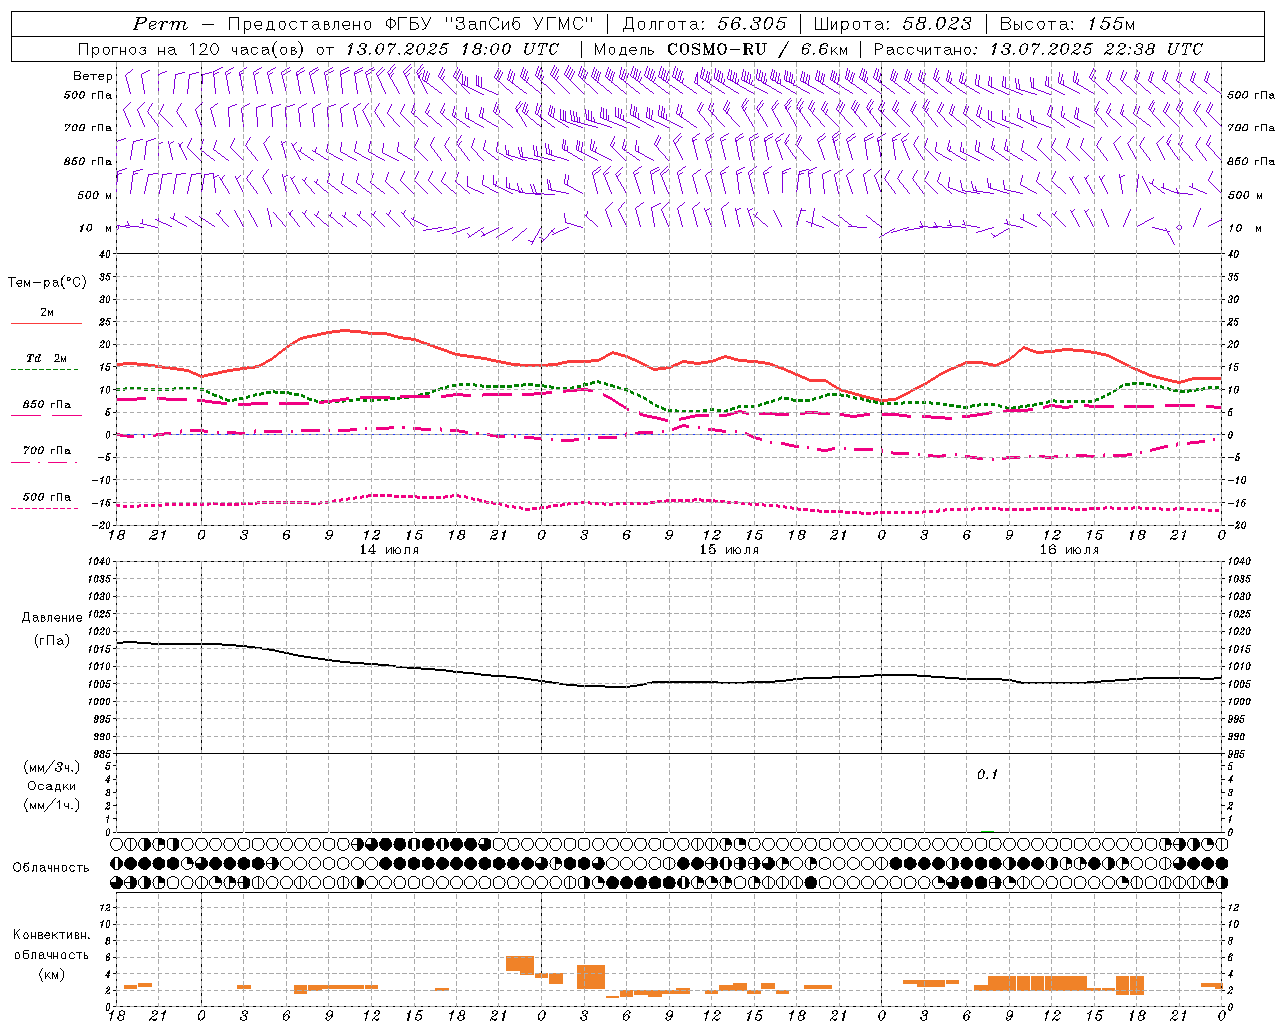Click the Тем-ра(°C) axis title

click(47, 283)
